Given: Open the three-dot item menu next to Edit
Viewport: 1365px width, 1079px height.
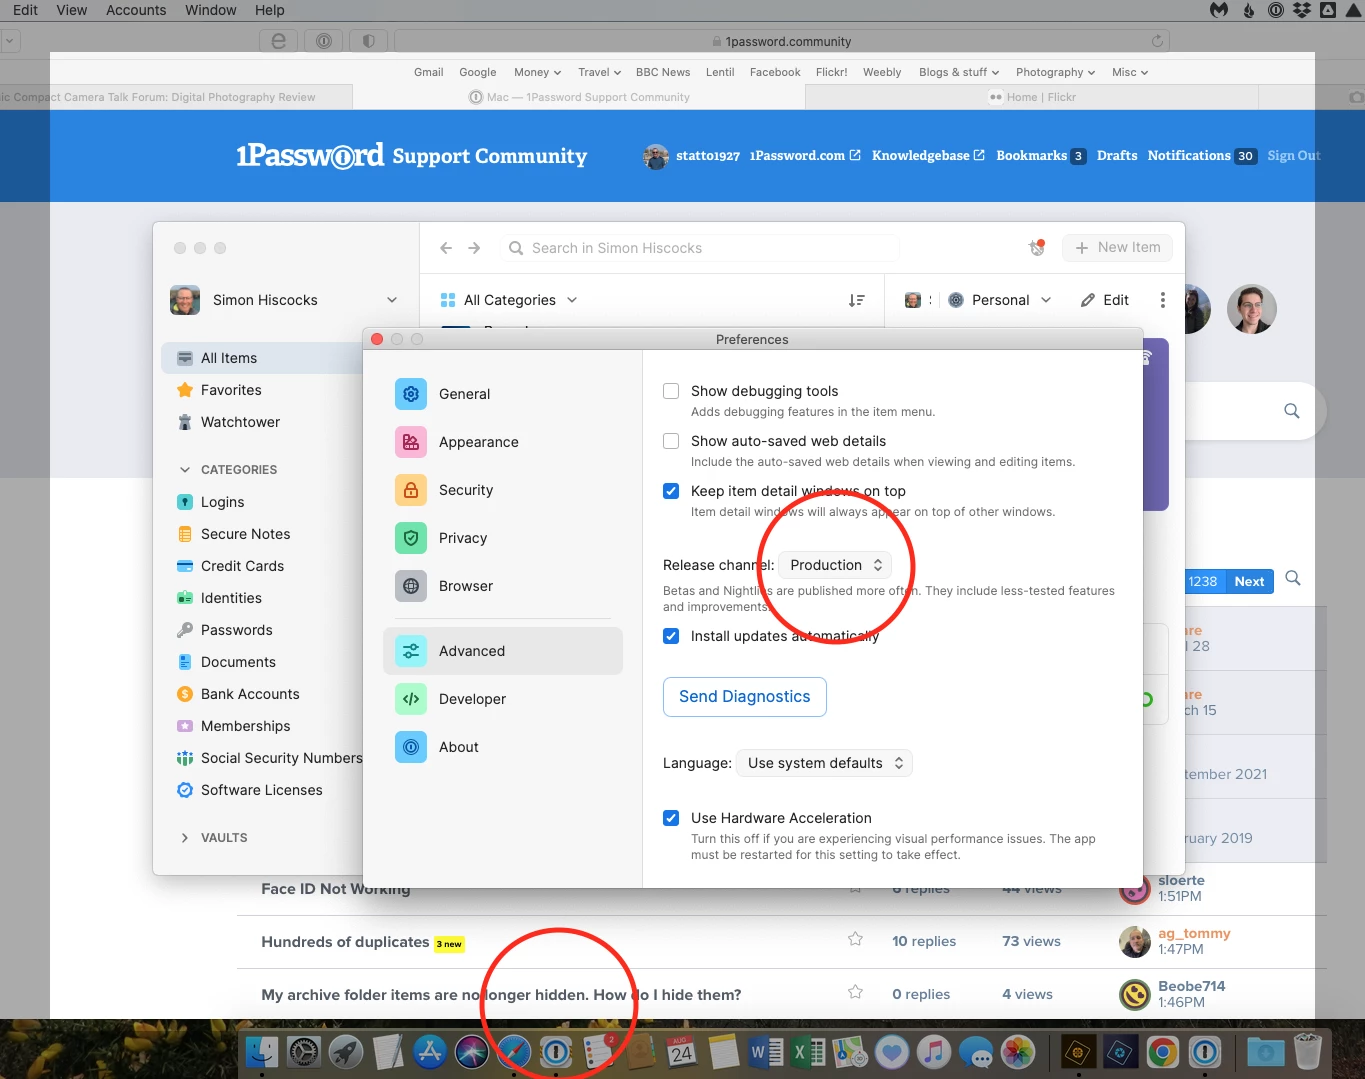Looking at the screenshot, I should (x=1162, y=300).
